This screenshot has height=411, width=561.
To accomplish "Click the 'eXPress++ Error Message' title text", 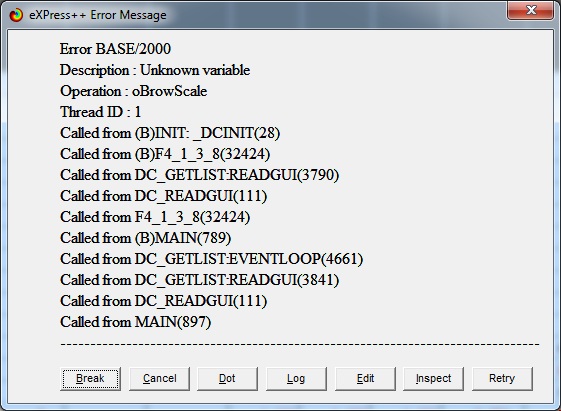I will coord(98,15).
